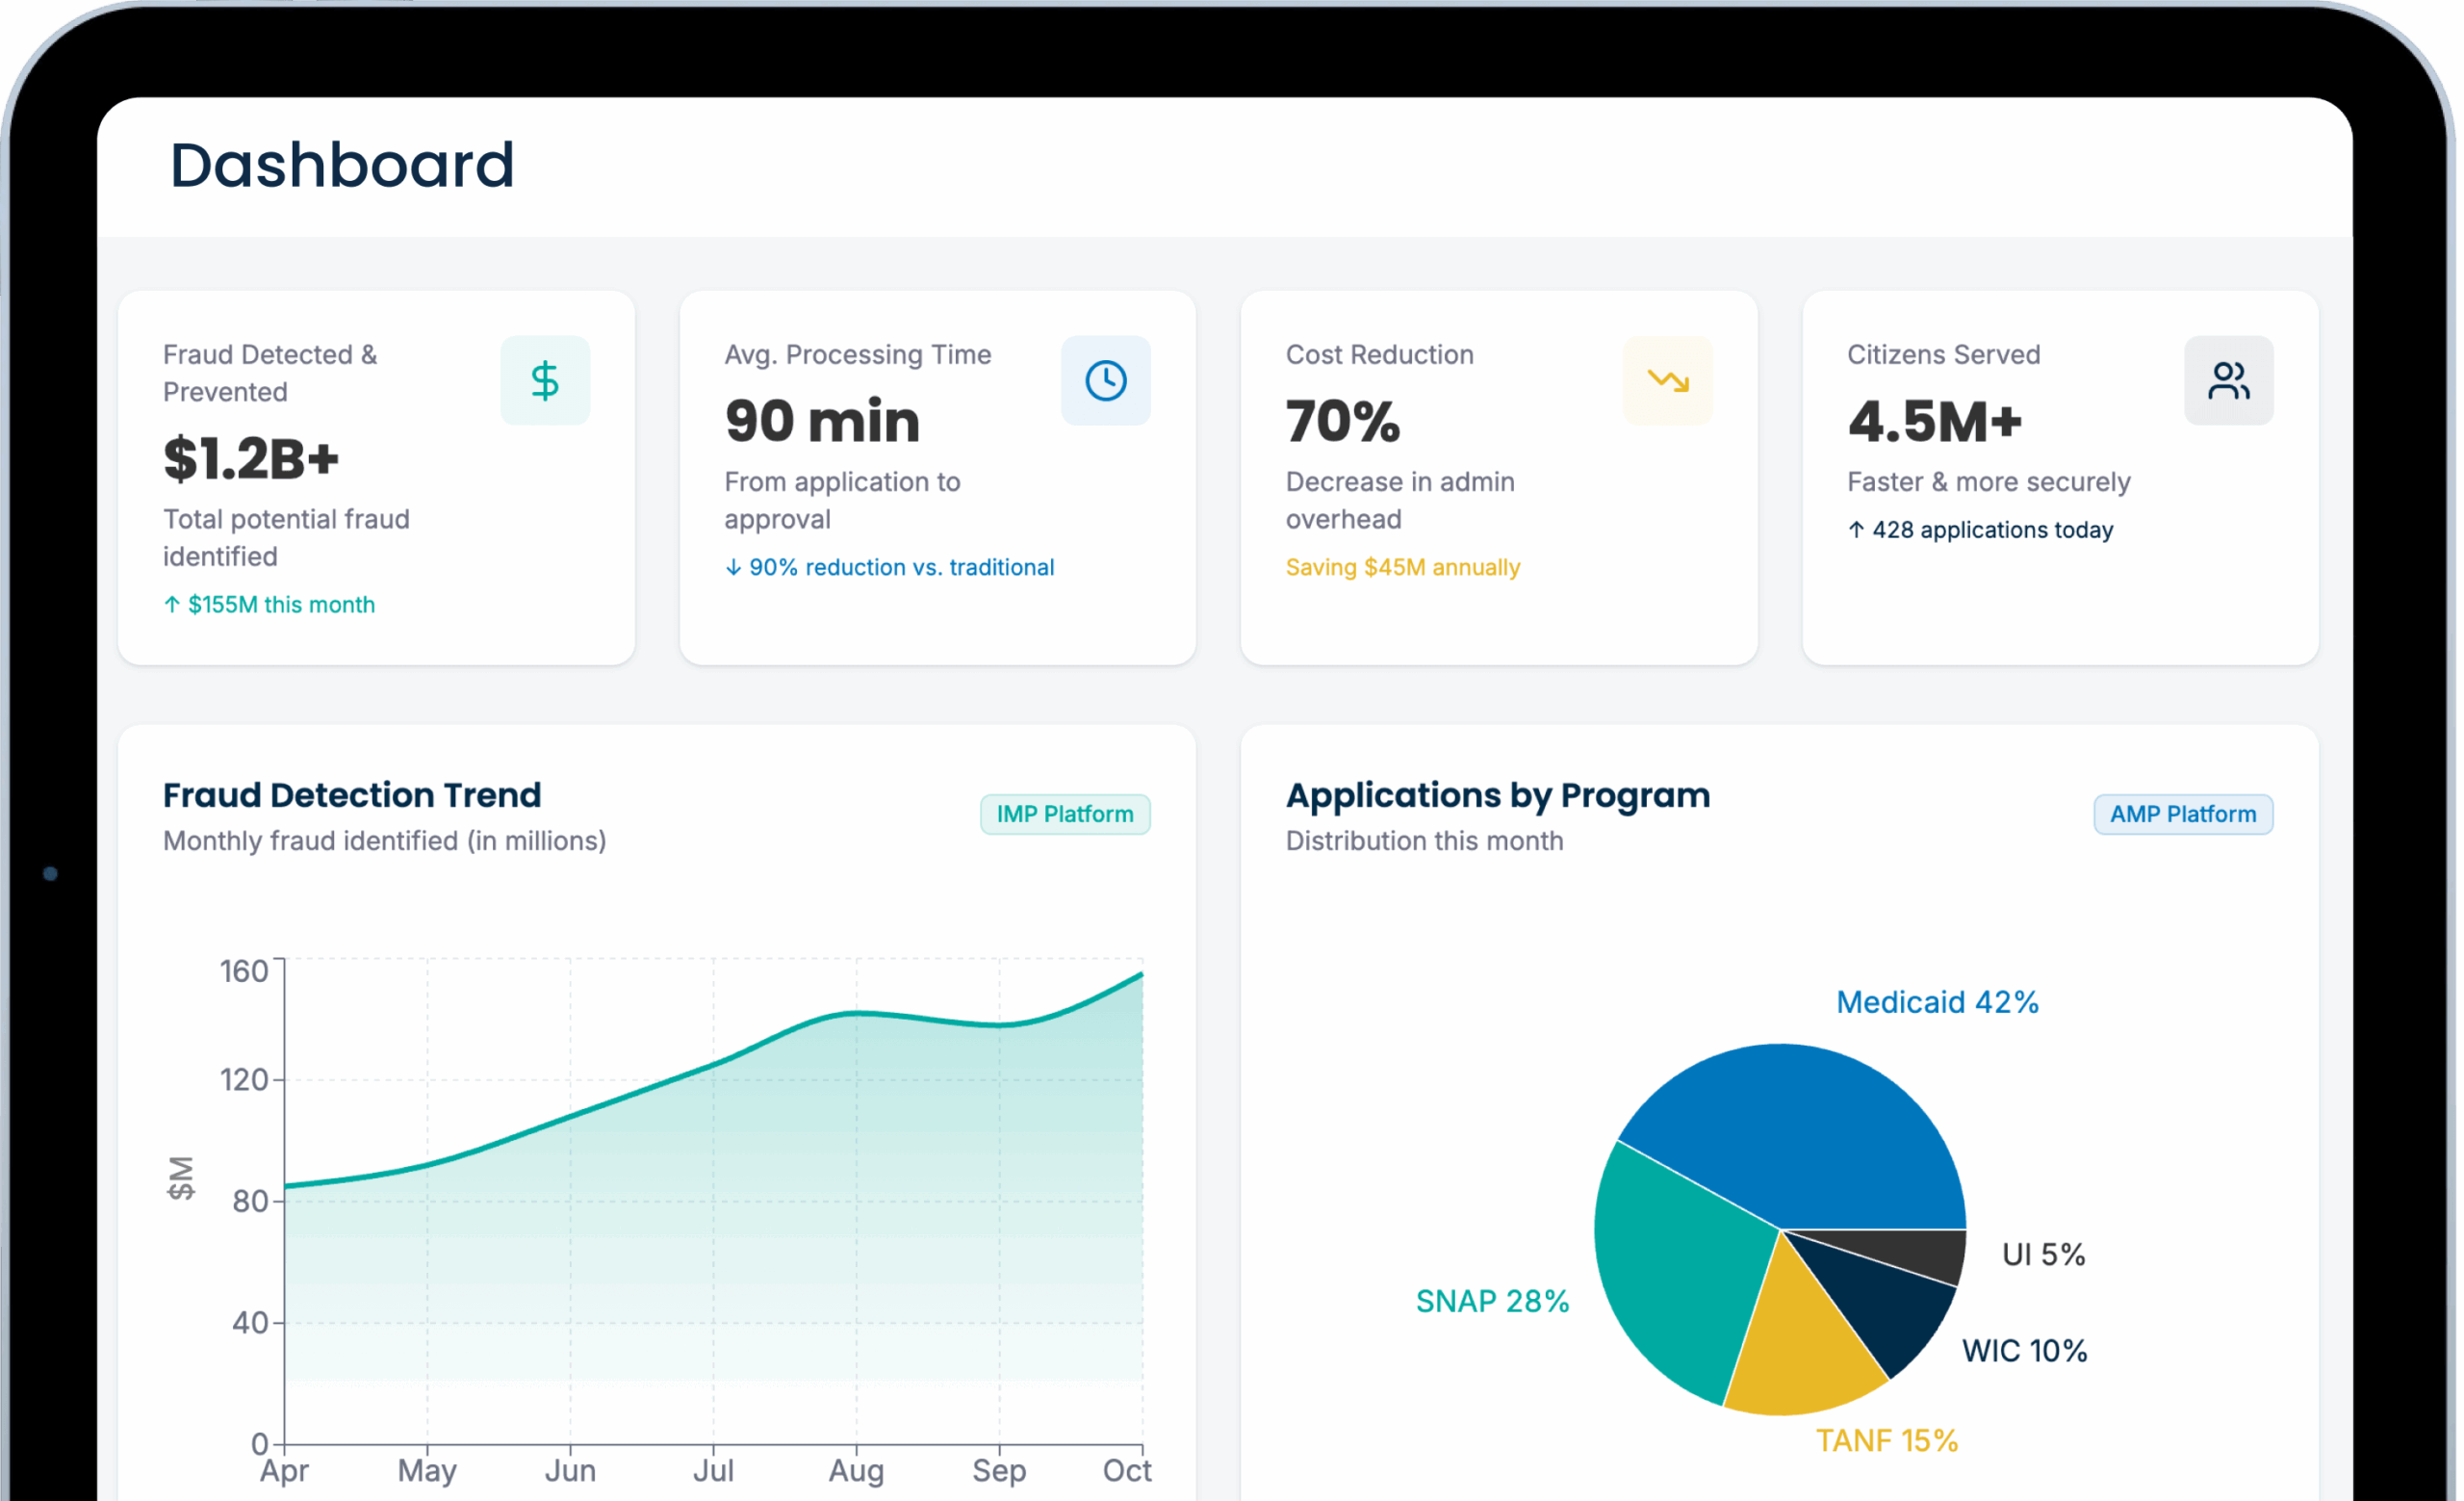Click the down arrow beside 90% reduction
The width and height of the screenshot is (2464, 1501).
733,567
